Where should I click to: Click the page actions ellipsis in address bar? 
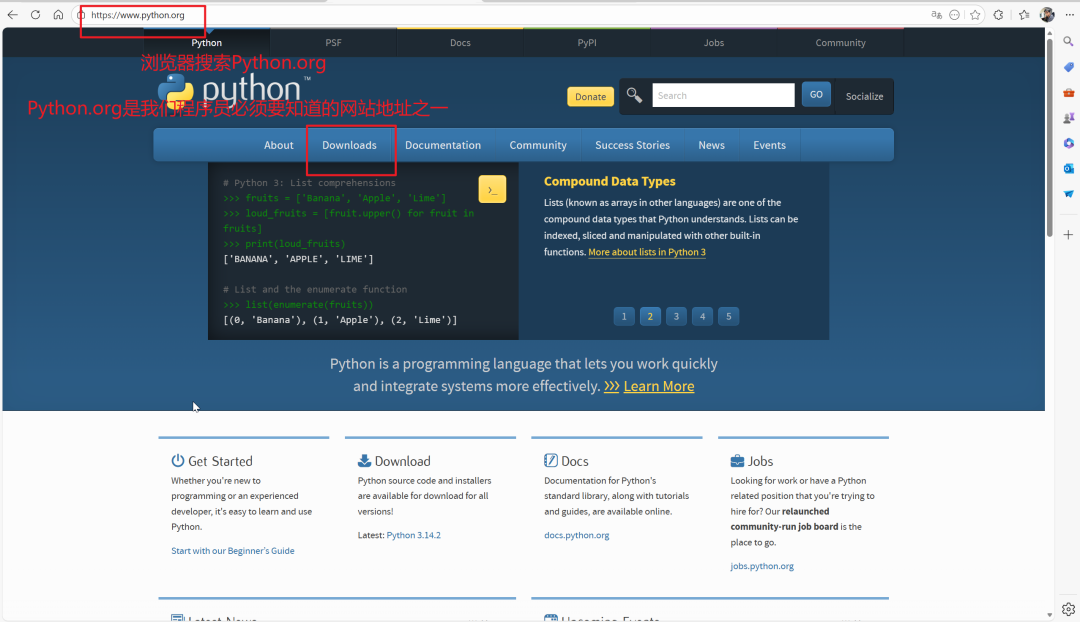pyautogui.click(x=954, y=14)
